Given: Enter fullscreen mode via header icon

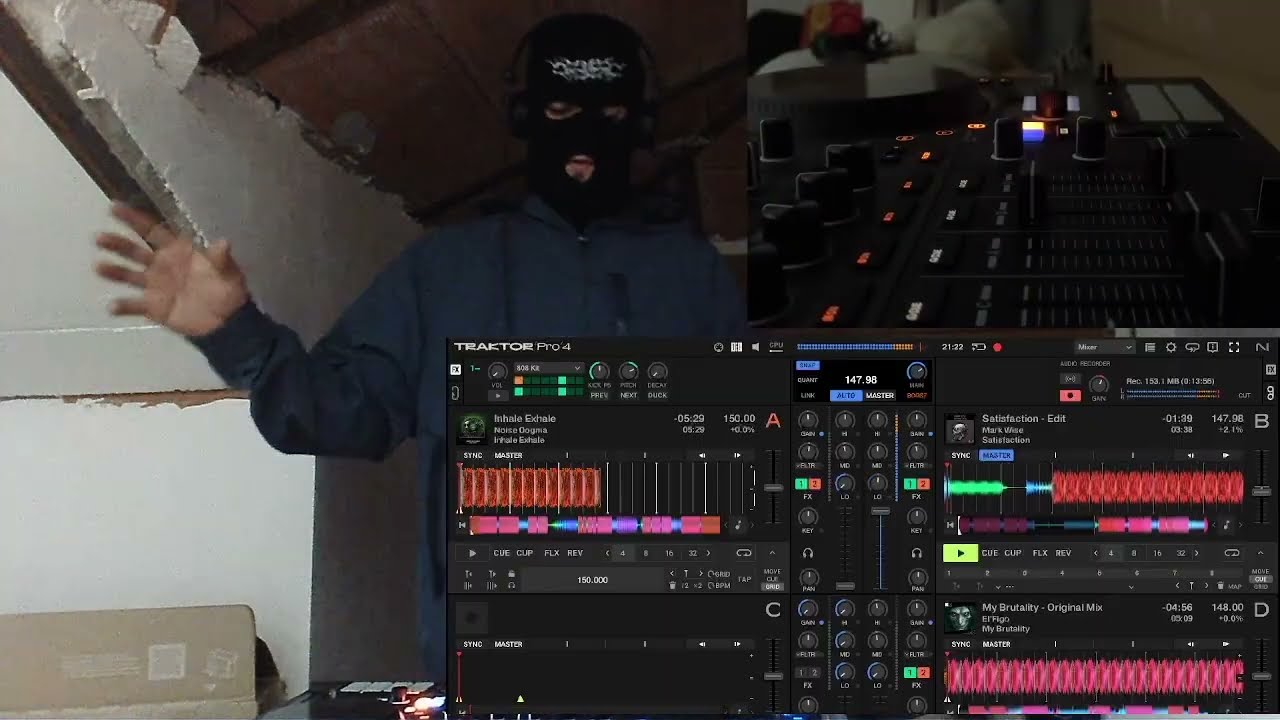Looking at the screenshot, I should click(1234, 347).
